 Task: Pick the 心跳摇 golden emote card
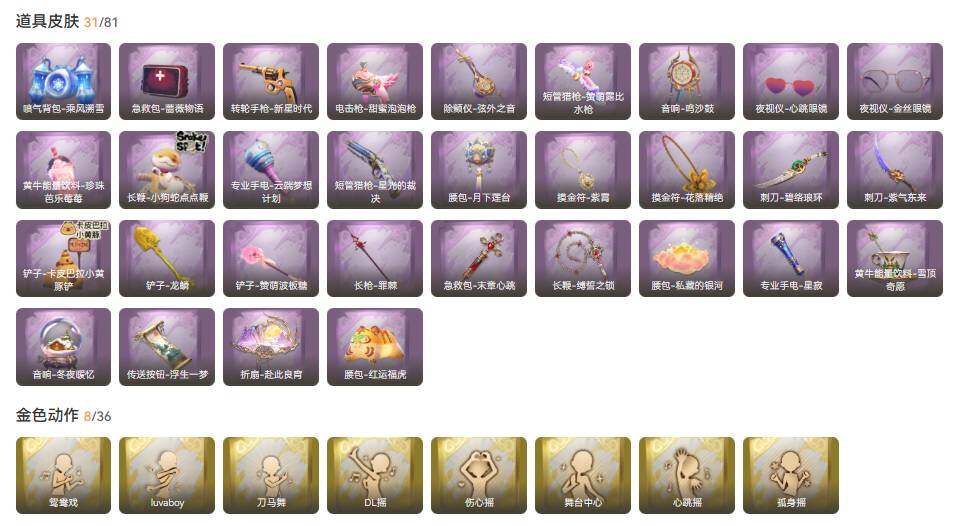coord(687,475)
